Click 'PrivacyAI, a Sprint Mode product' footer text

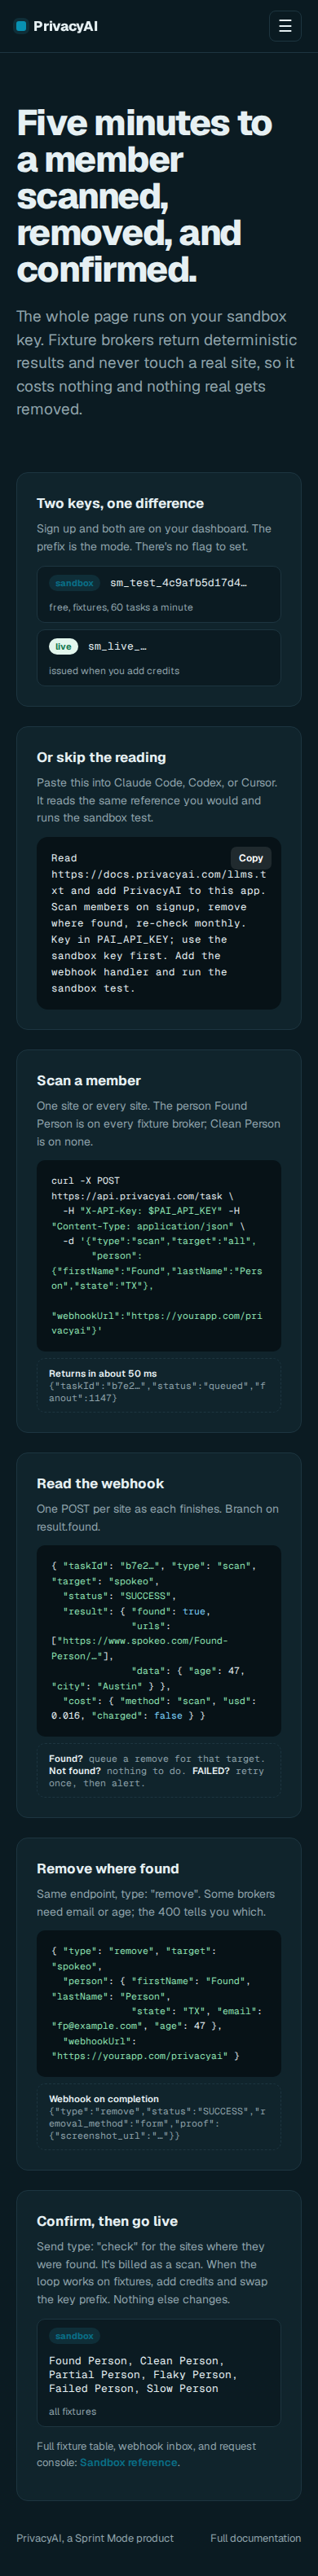pyautogui.click(x=95, y=2538)
